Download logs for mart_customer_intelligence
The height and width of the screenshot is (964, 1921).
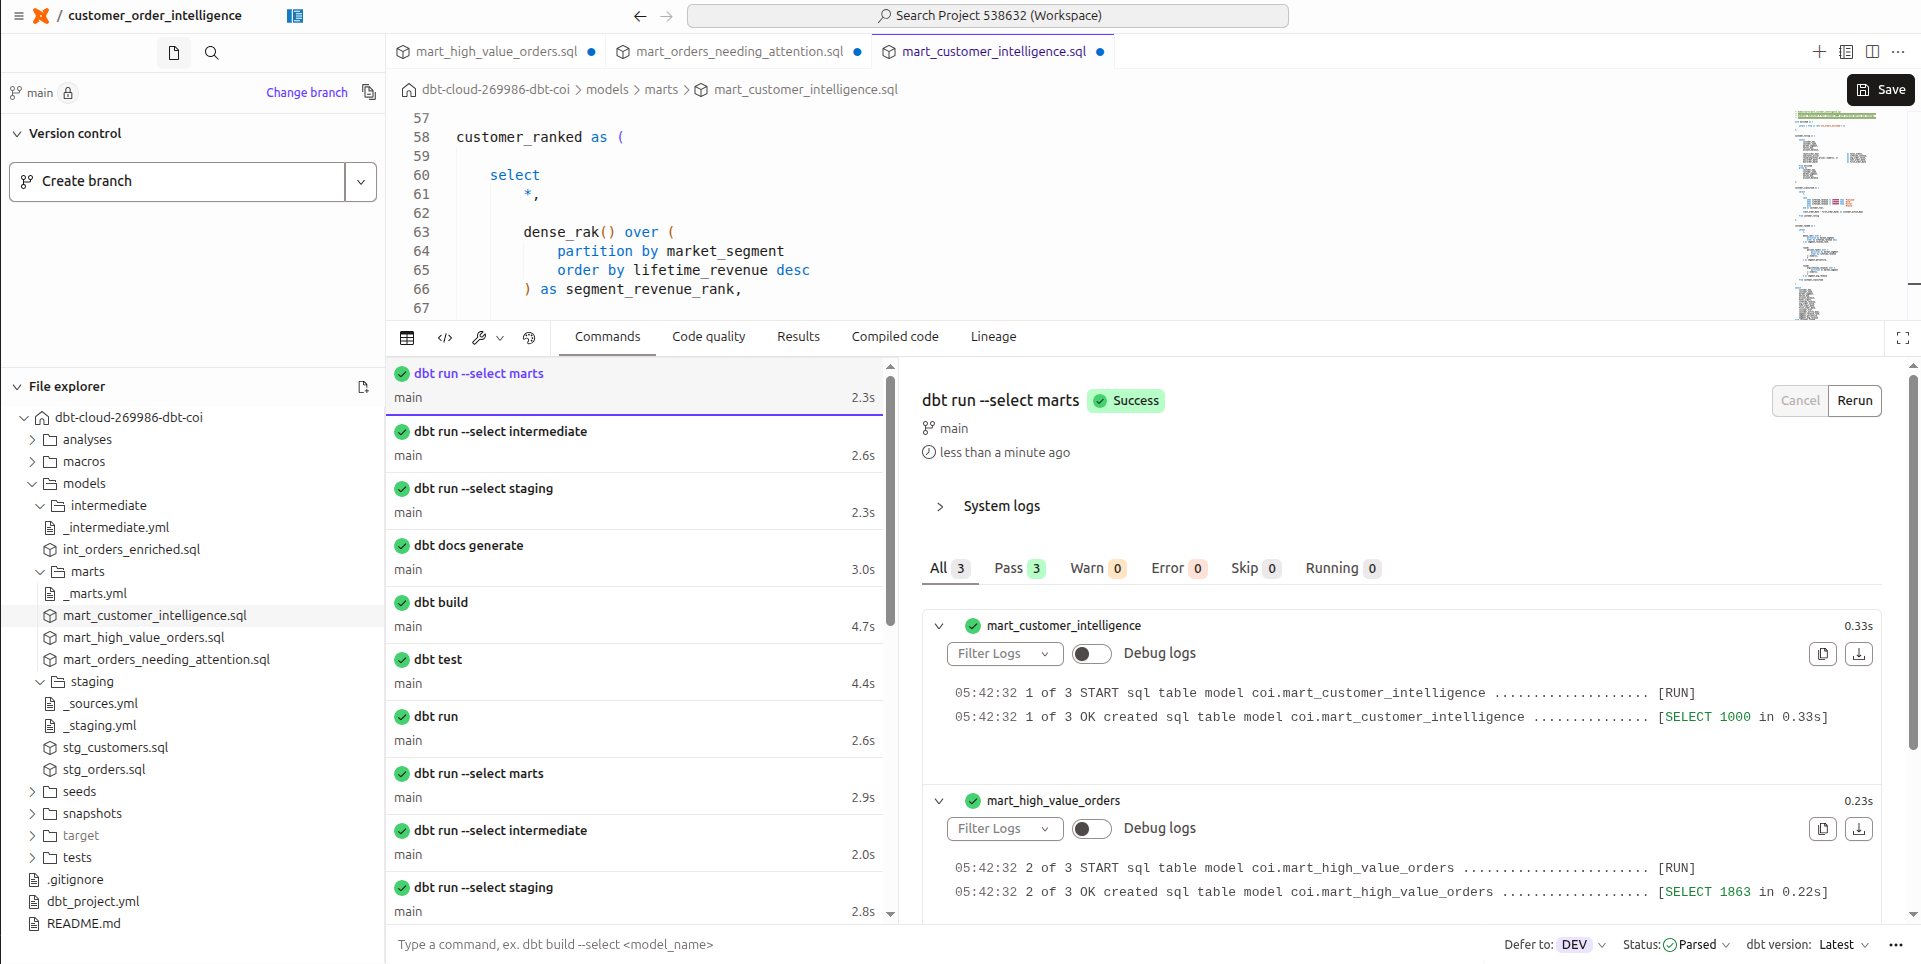click(1859, 654)
